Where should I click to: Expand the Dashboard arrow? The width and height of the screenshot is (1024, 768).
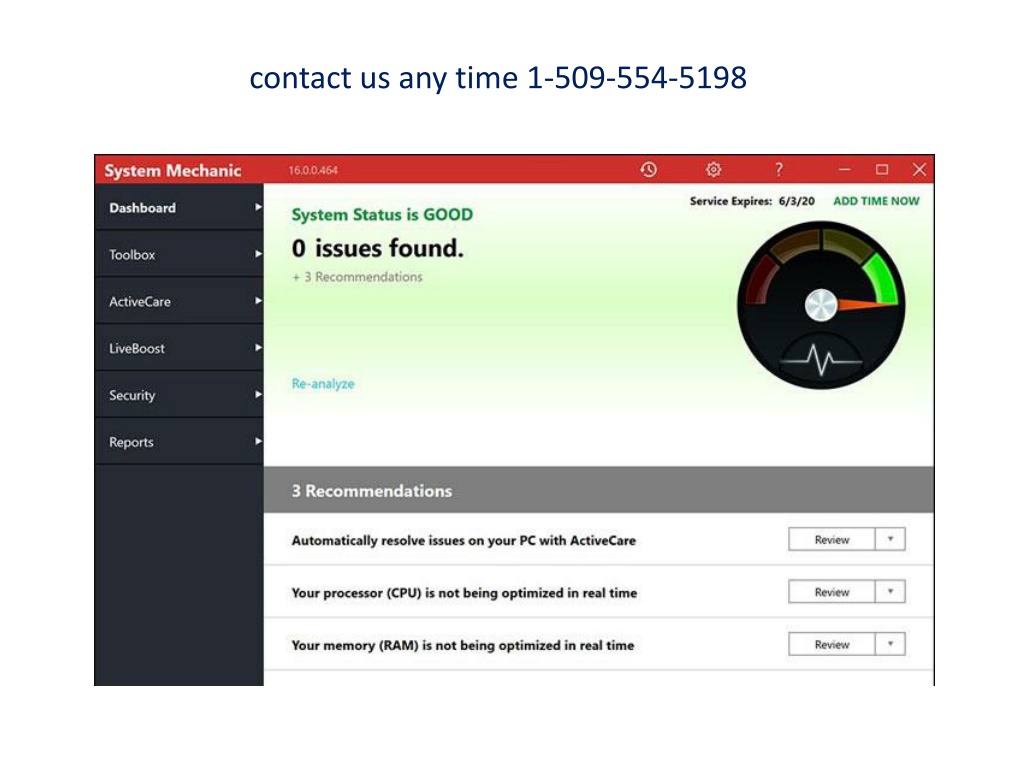[x=258, y=207]
